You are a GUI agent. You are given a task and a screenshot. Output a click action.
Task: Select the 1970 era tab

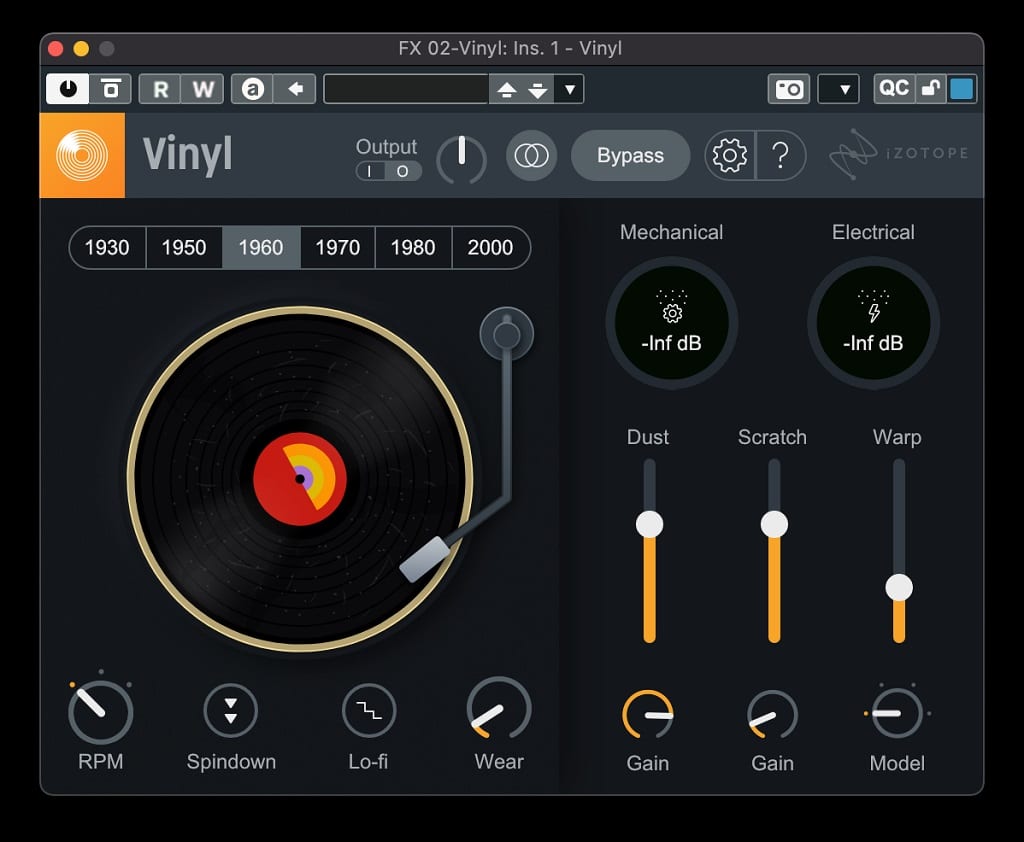tap(338, 248)
